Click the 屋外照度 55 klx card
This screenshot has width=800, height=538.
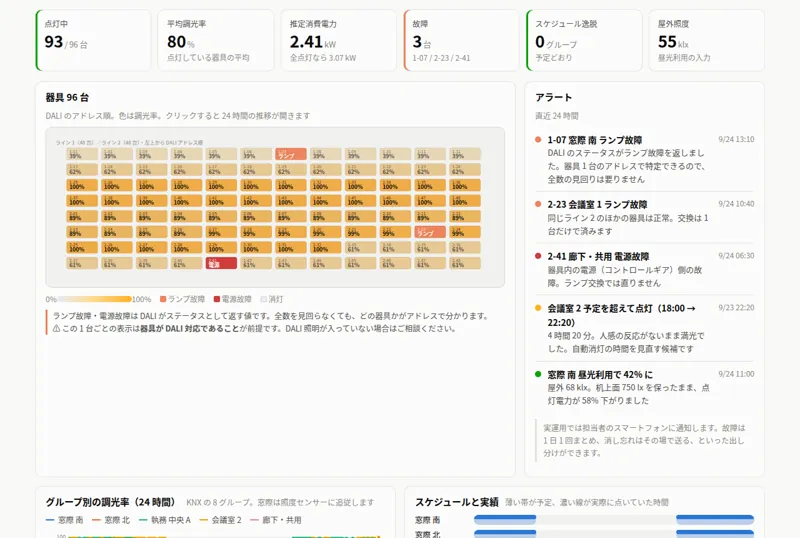[x=707, y=40]
